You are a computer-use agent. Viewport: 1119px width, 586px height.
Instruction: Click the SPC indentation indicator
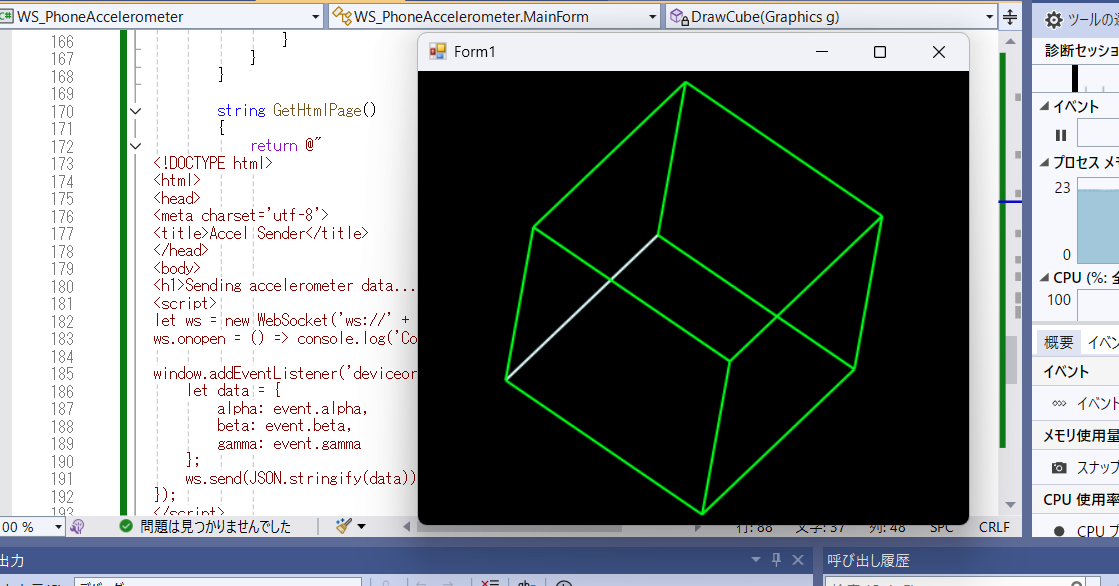[941, 527]
